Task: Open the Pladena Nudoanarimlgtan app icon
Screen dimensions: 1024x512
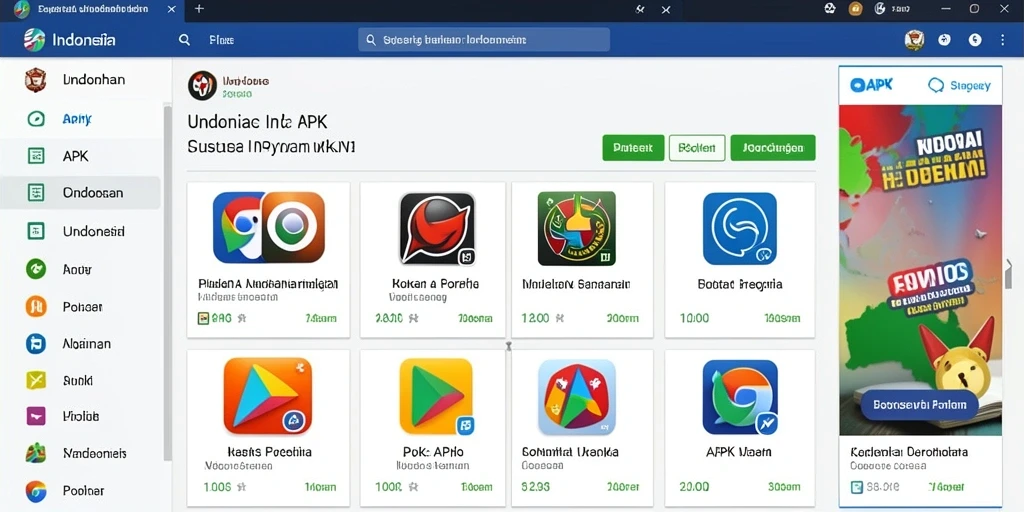Action: [268, 228]
